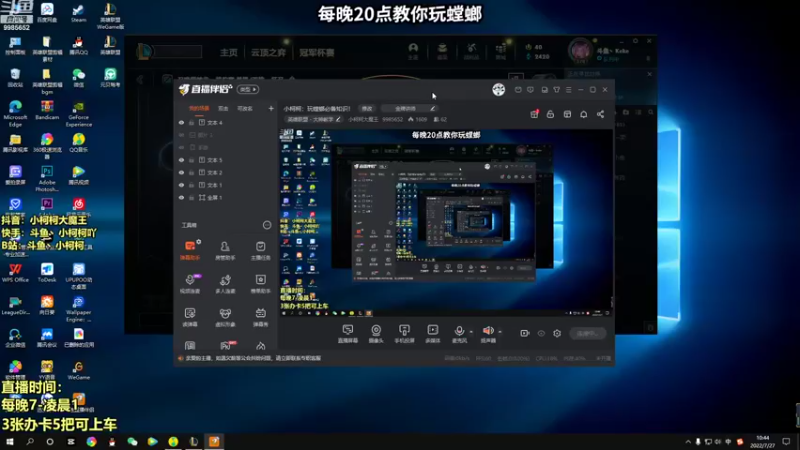Open Microsoft Edge desktop shortcut
Screen dimensions: 800x450
pyautogui.click(x=15, y=113)
